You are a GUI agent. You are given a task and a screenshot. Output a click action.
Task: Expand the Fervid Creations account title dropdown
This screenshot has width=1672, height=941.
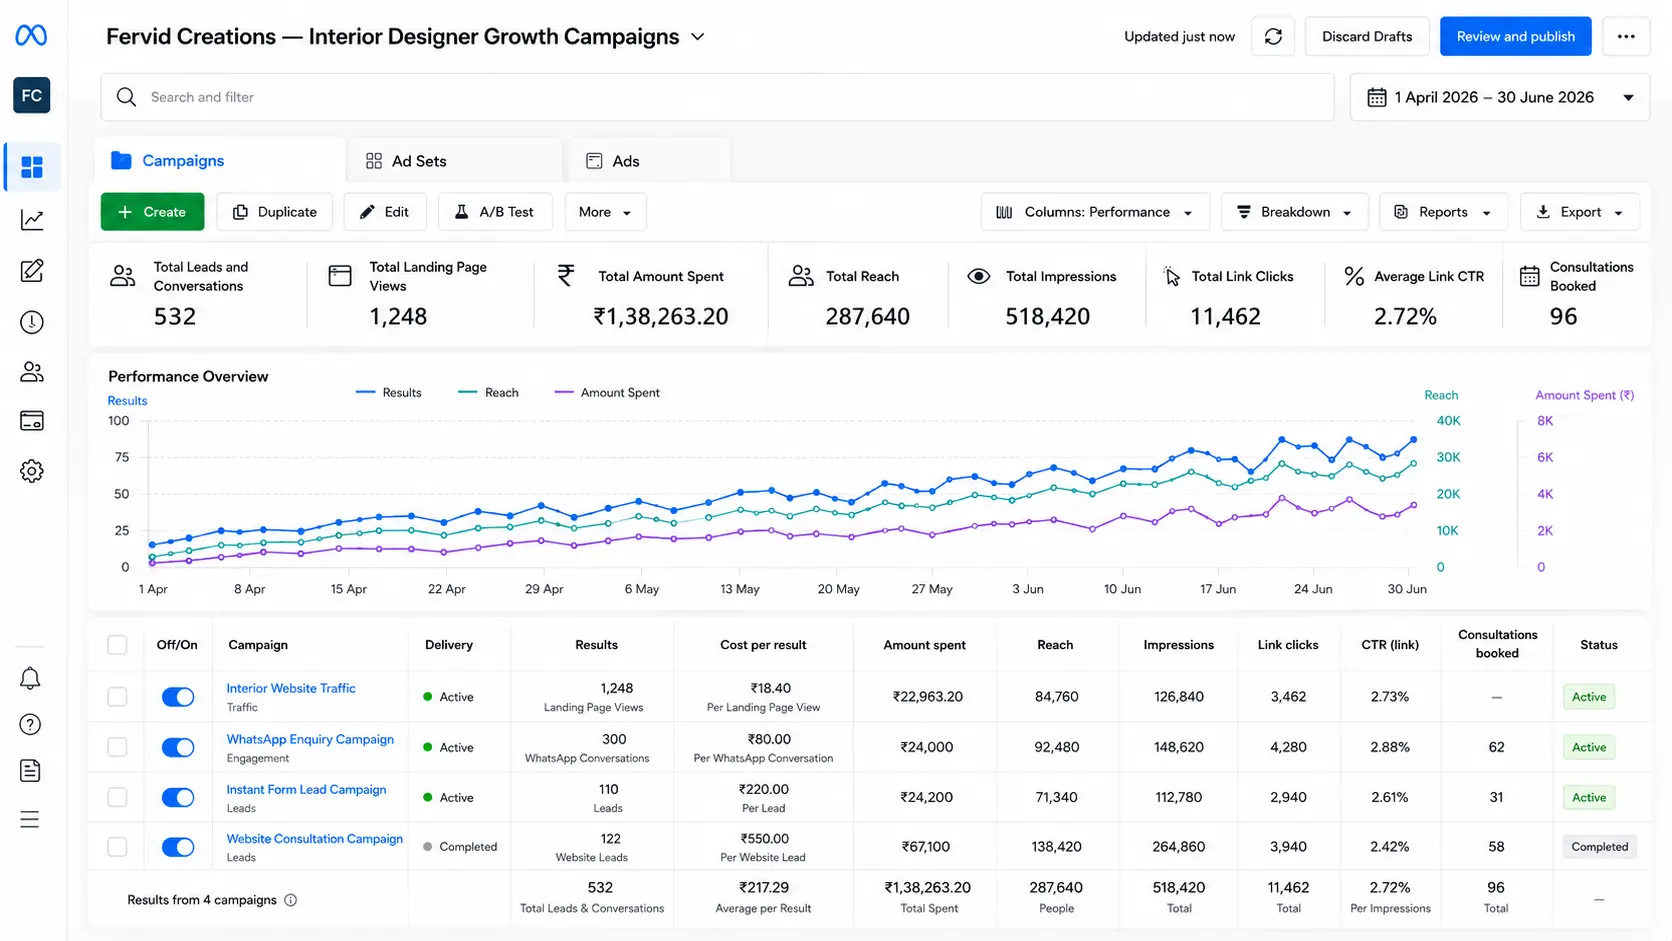[x=698, y=37]
